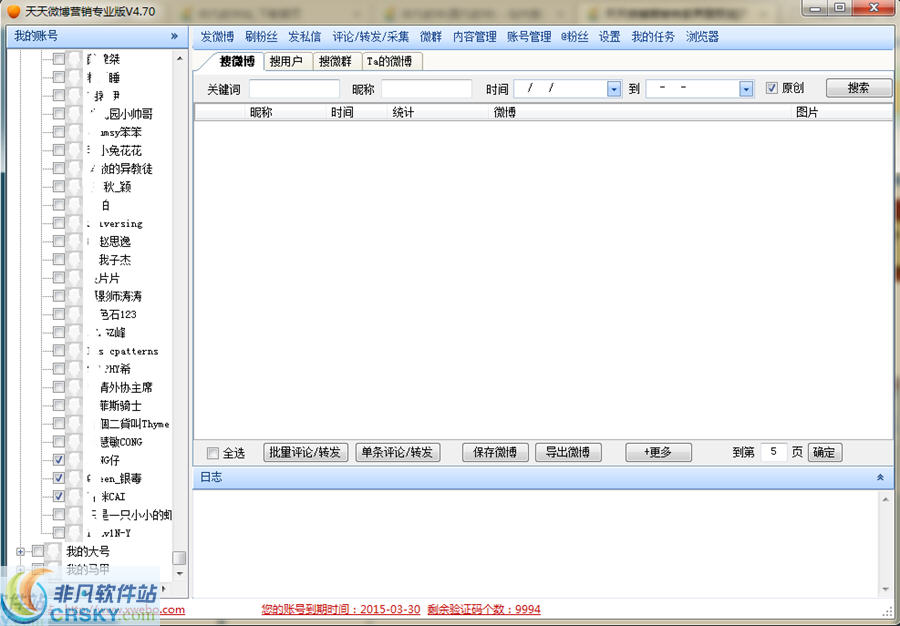Open the end date dropdown after 到
The height and width of the screenshot is (626, 900).
pyautogui.click(x=745, y=89)
